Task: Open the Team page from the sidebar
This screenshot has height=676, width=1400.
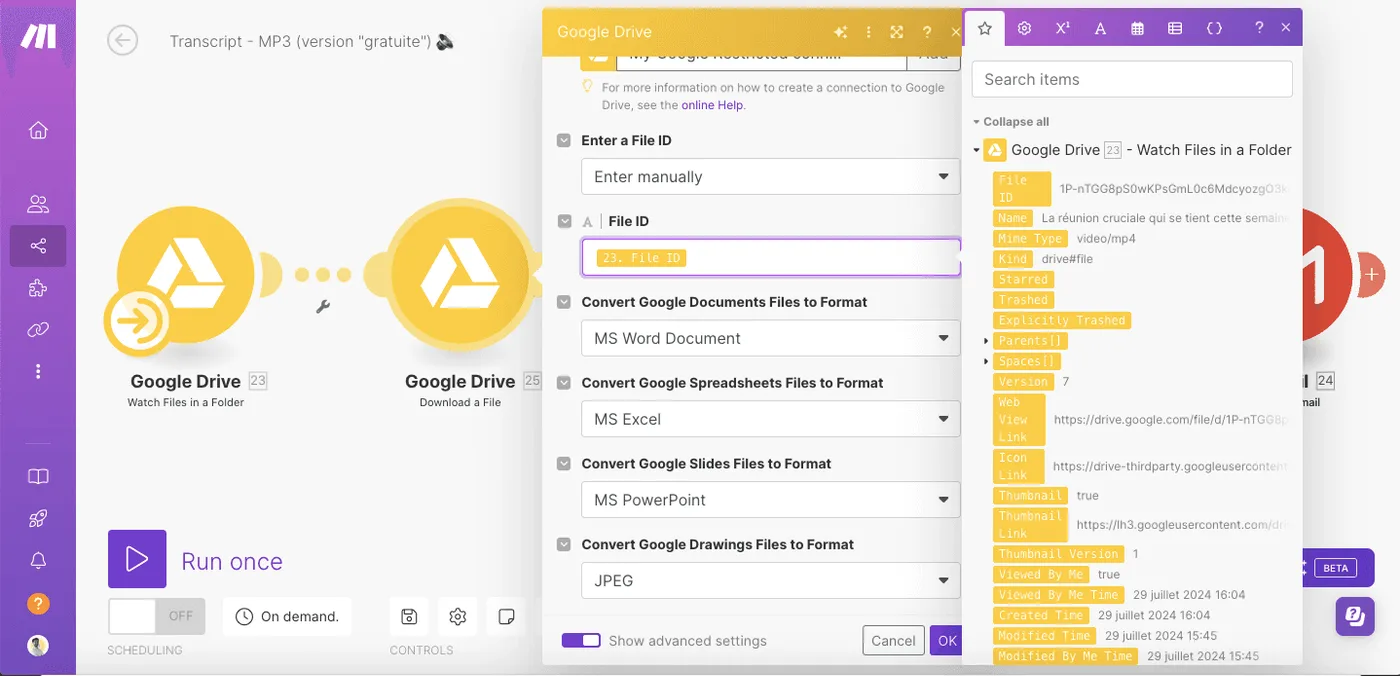Action: 38,204
